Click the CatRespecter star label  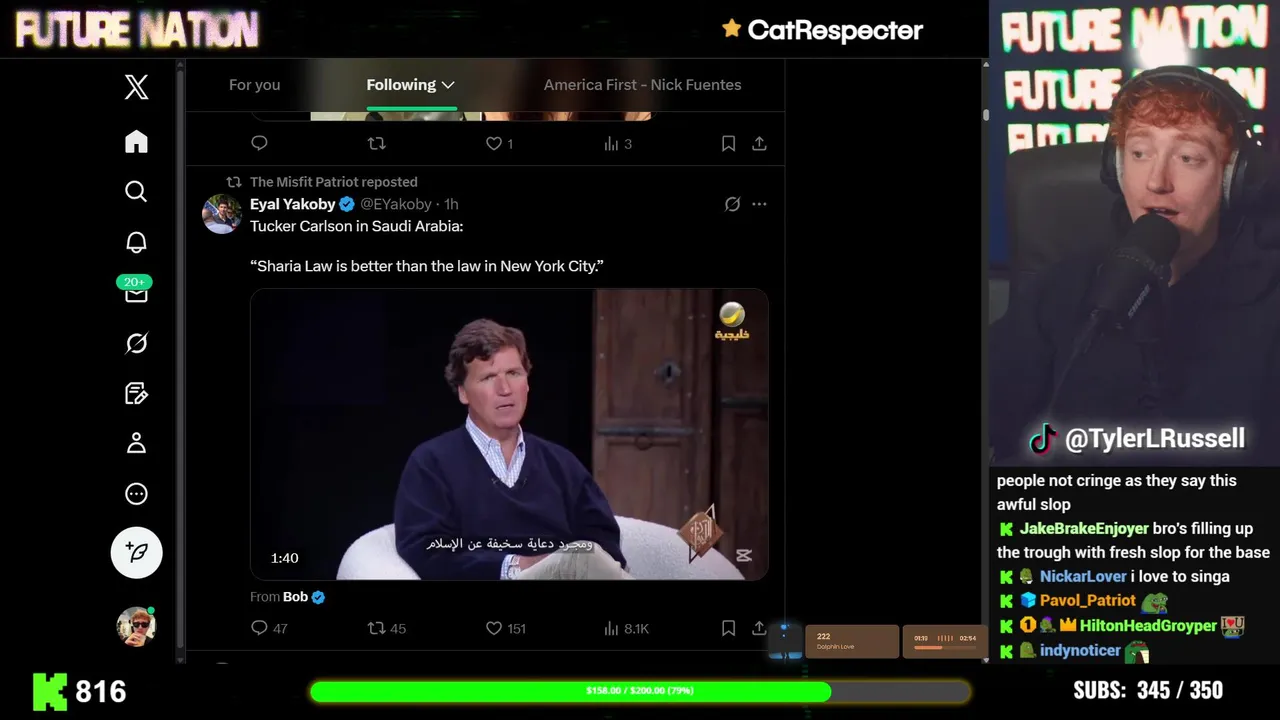click(x=822, y=30)
